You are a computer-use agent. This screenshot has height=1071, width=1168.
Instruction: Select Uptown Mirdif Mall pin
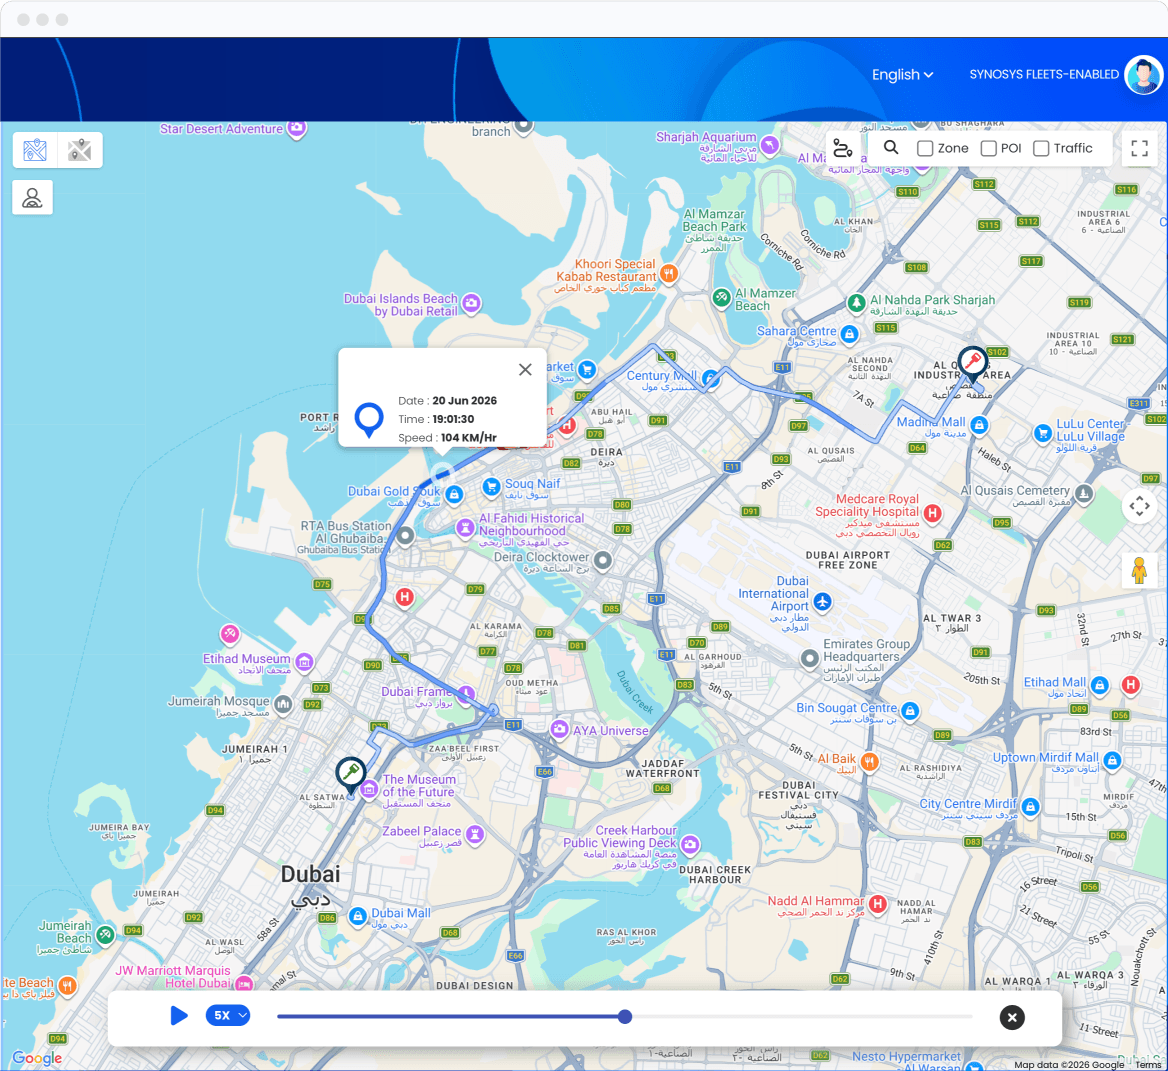tap(1113, 760)
